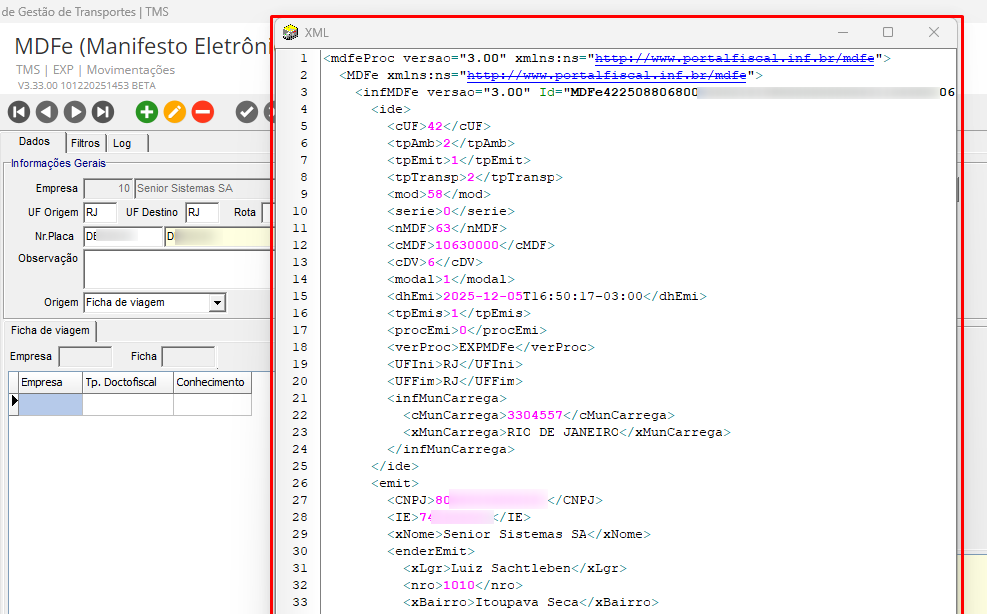Select the highlighted Empresa grid cell
Screen dimensions: 987x614
(50, 404)
